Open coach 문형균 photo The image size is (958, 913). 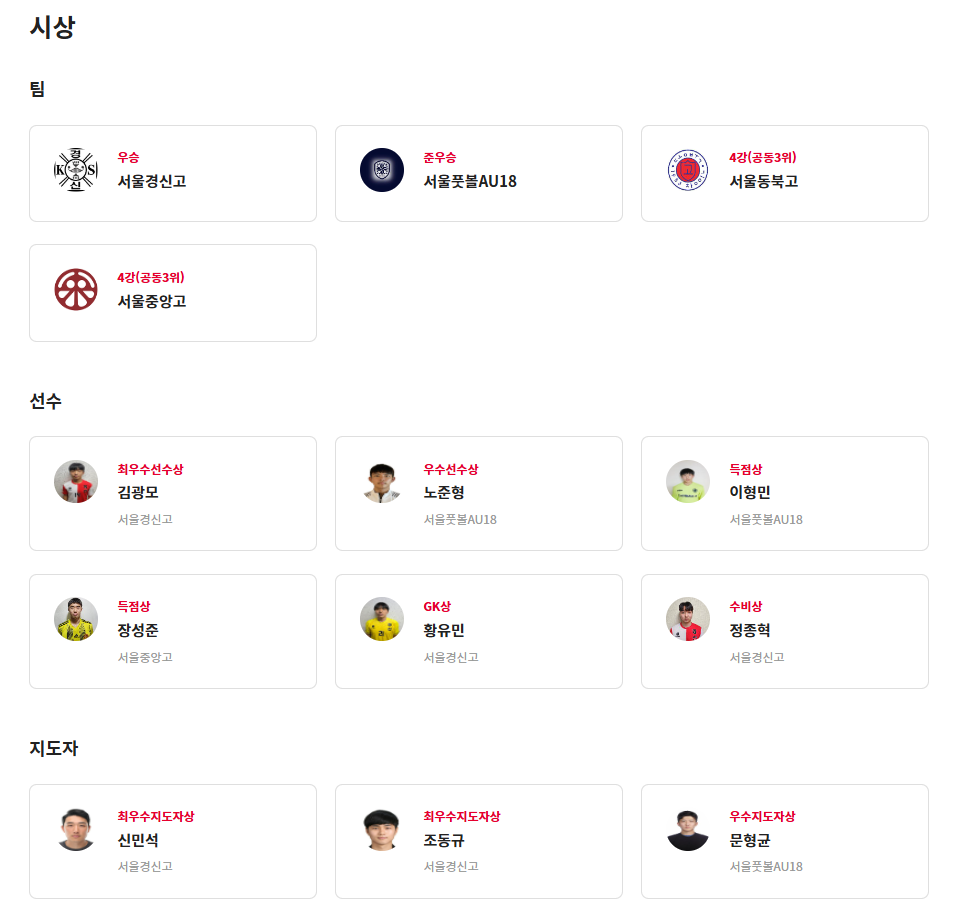(688, 830)
